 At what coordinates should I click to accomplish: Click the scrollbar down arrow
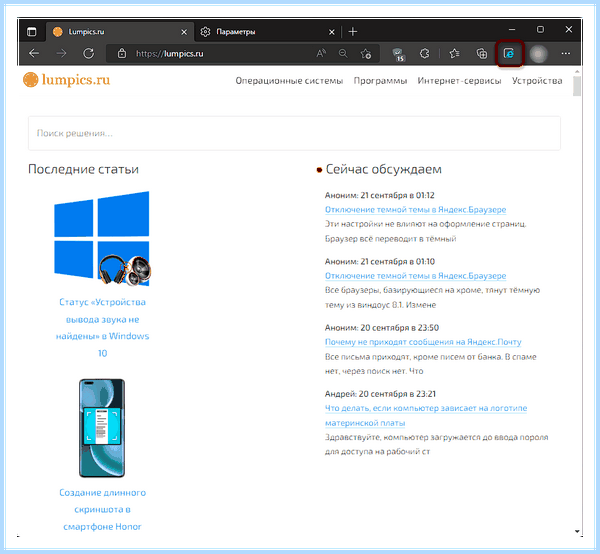(577, 531)
